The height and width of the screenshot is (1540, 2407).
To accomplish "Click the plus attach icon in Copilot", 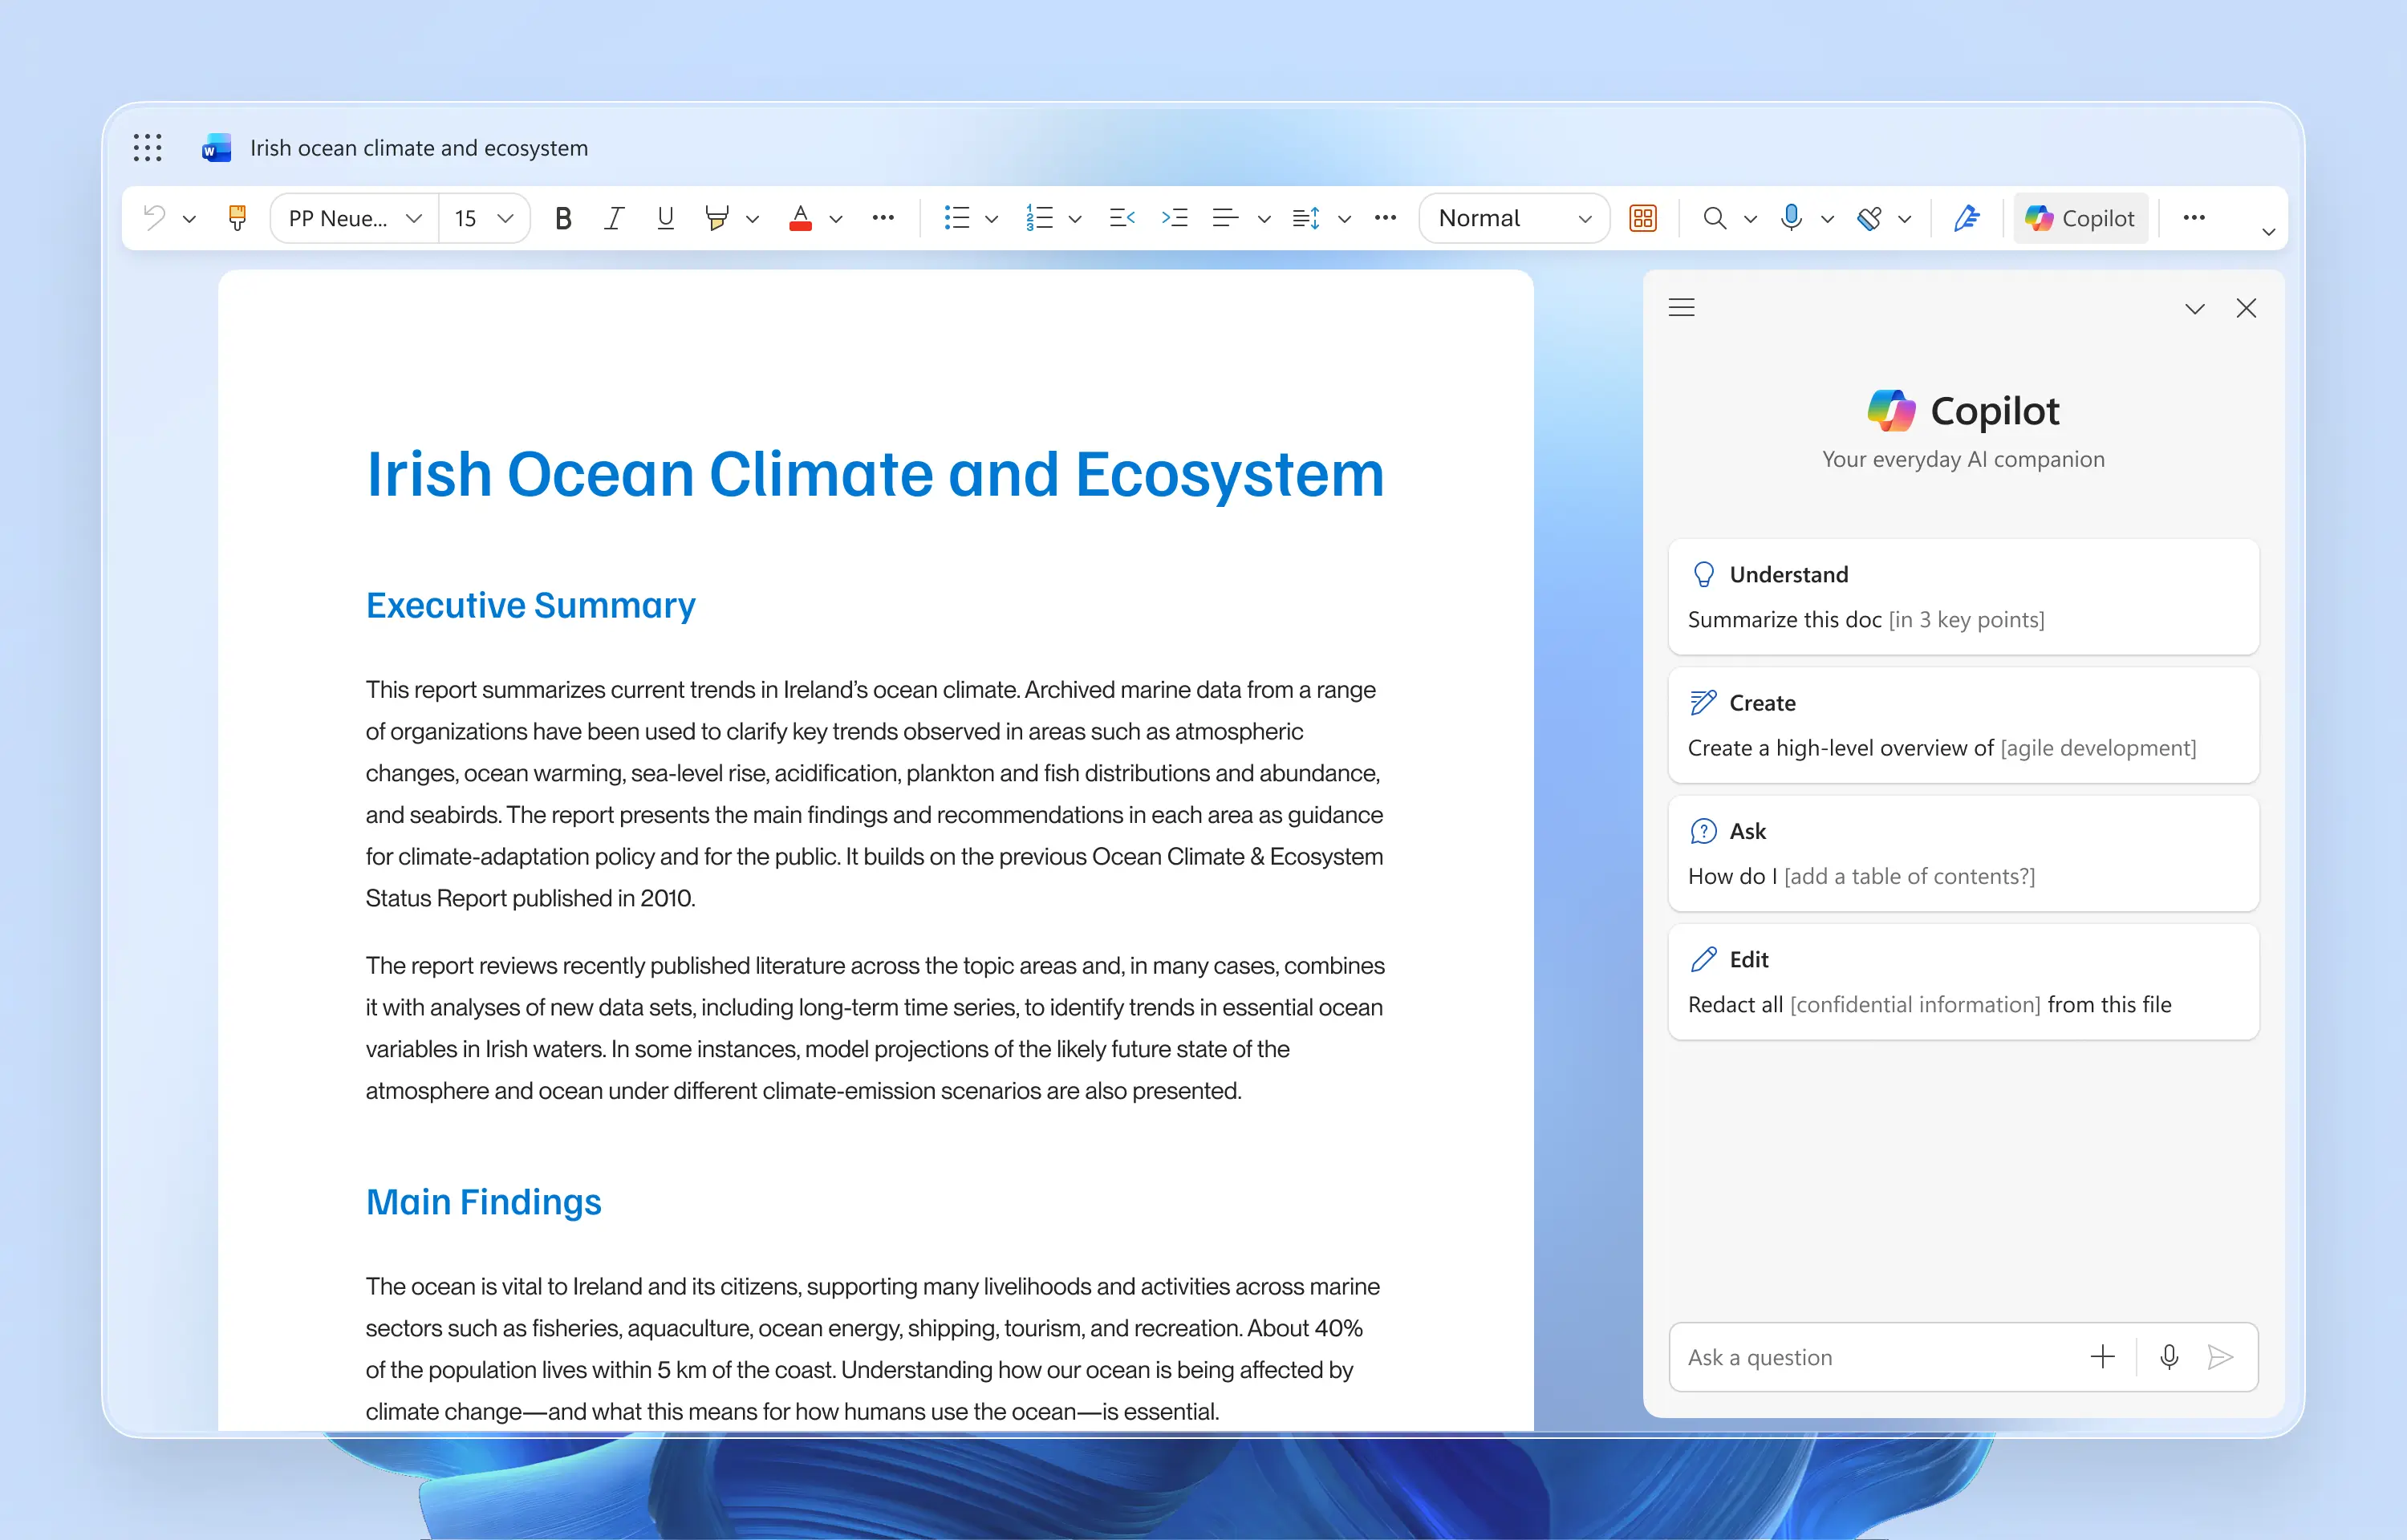I will (2102, 1357).
